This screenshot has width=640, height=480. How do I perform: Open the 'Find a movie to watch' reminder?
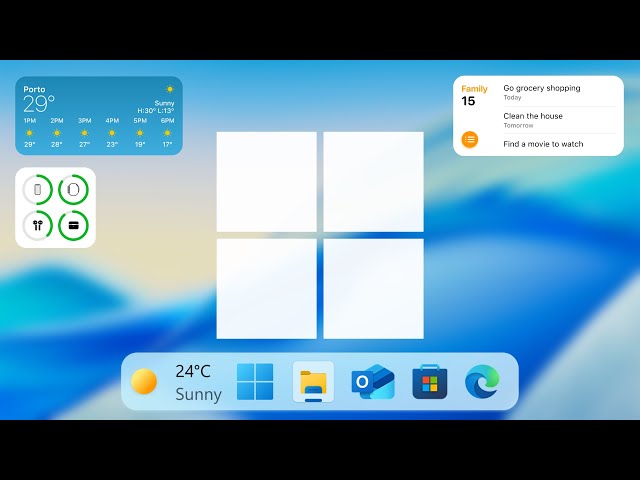pyautogui.click(x=543, y=144)
